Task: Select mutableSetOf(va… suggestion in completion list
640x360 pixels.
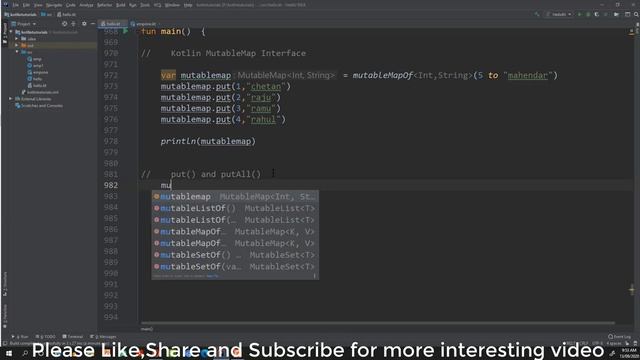Action: point(235,267)
